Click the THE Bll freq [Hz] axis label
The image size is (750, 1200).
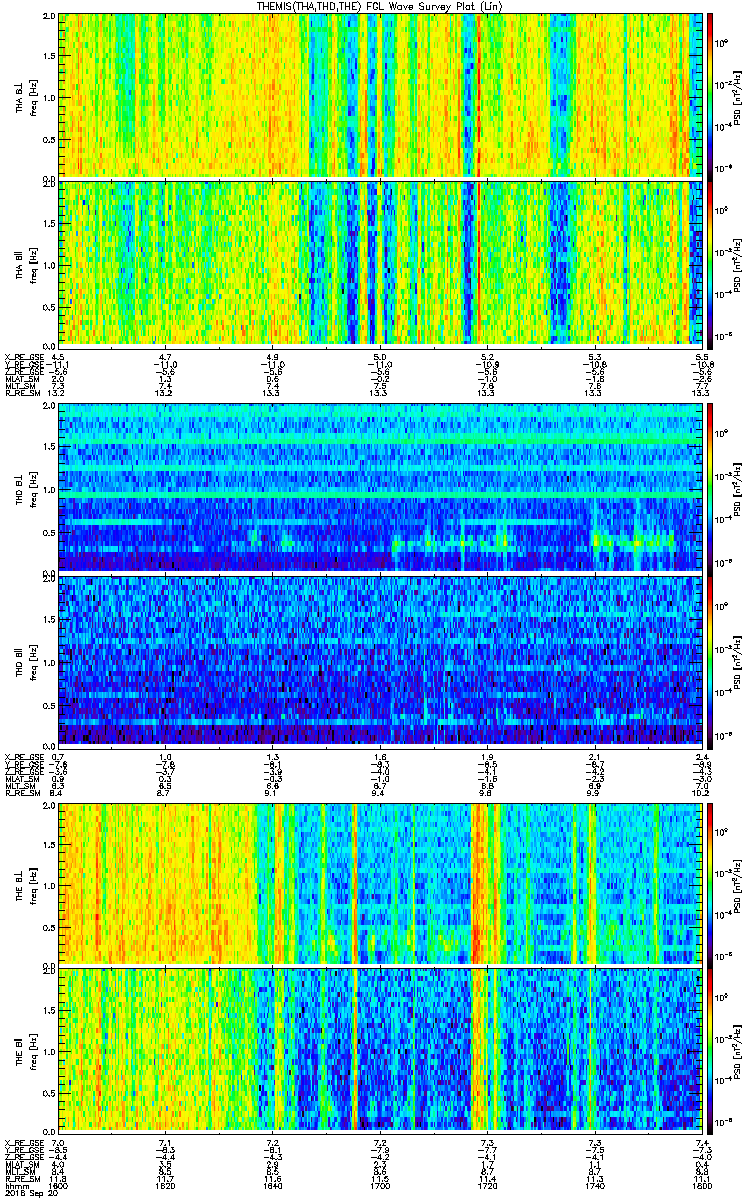[x=32, y=1051]
